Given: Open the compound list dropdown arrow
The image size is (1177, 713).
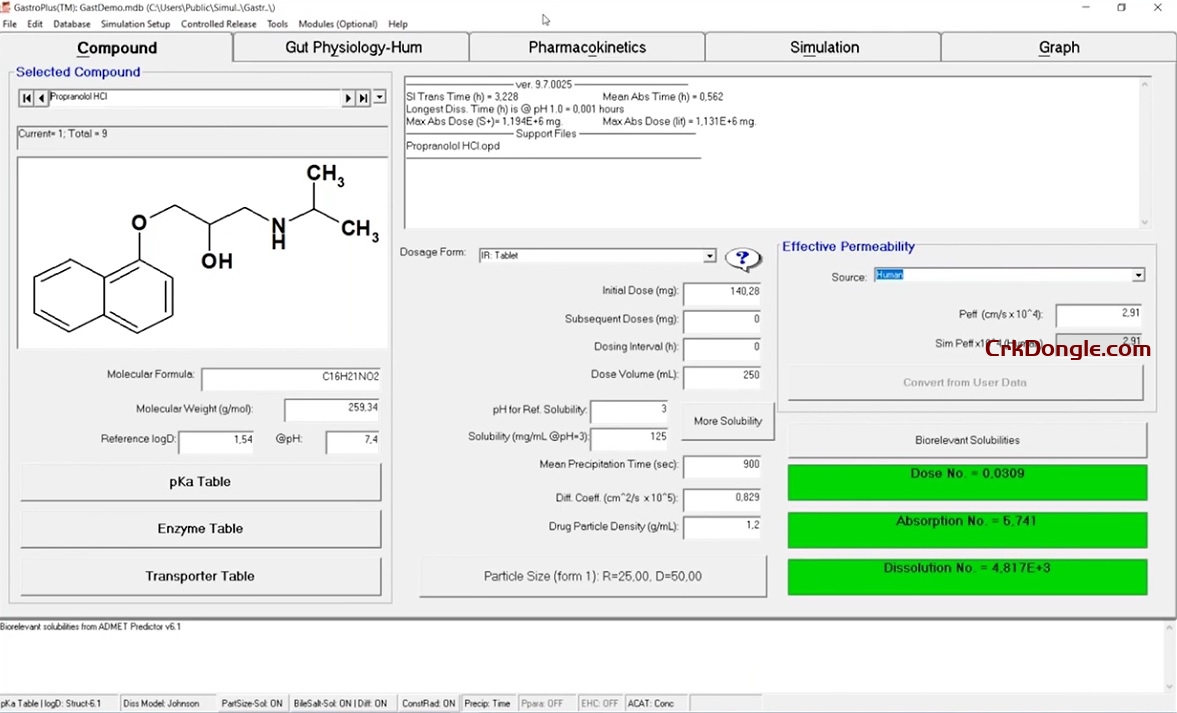Looking at the screenshot, I should (380, 96).
